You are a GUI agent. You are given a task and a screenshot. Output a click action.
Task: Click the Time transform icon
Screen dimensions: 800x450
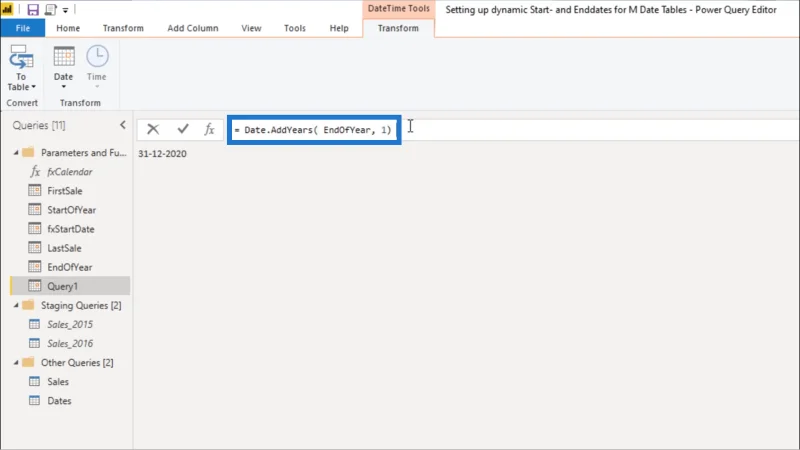pyautogui.click(x=97, y=57)
